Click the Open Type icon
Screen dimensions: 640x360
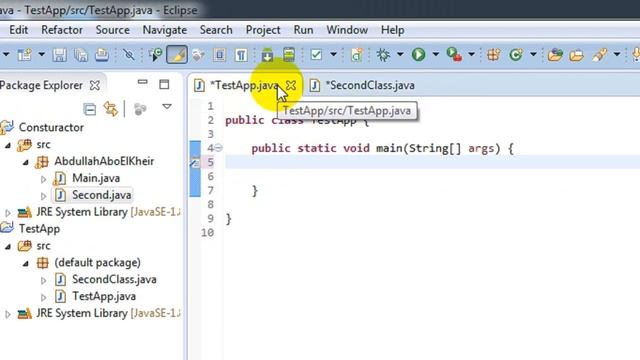tap(555, 55)
